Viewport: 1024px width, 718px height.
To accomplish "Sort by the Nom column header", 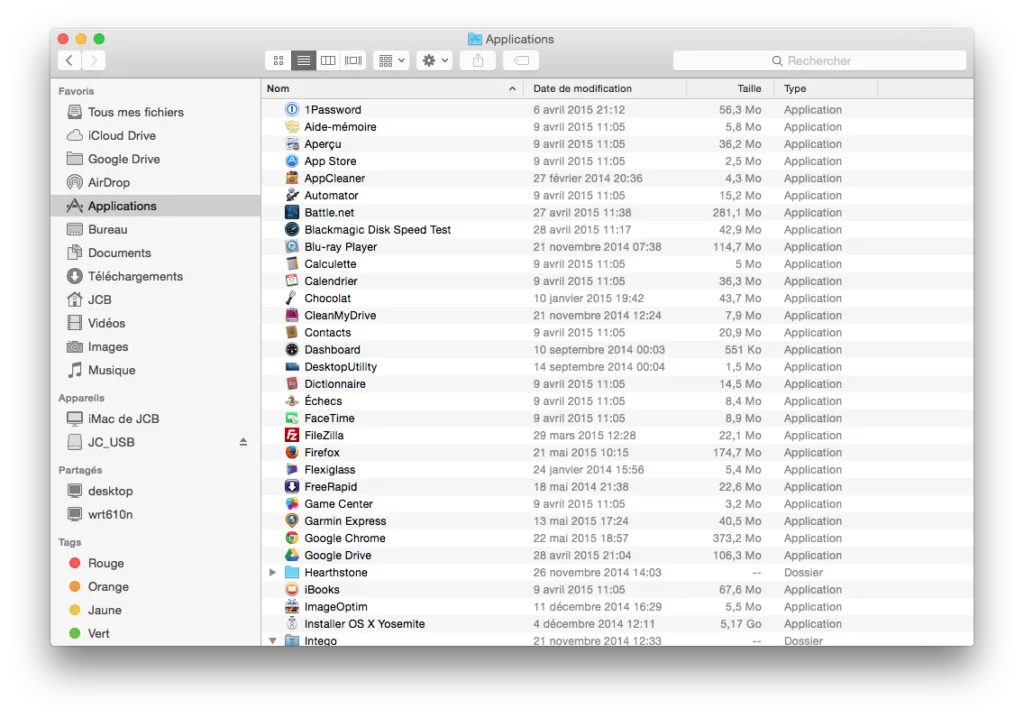I will tap(392, 88).
